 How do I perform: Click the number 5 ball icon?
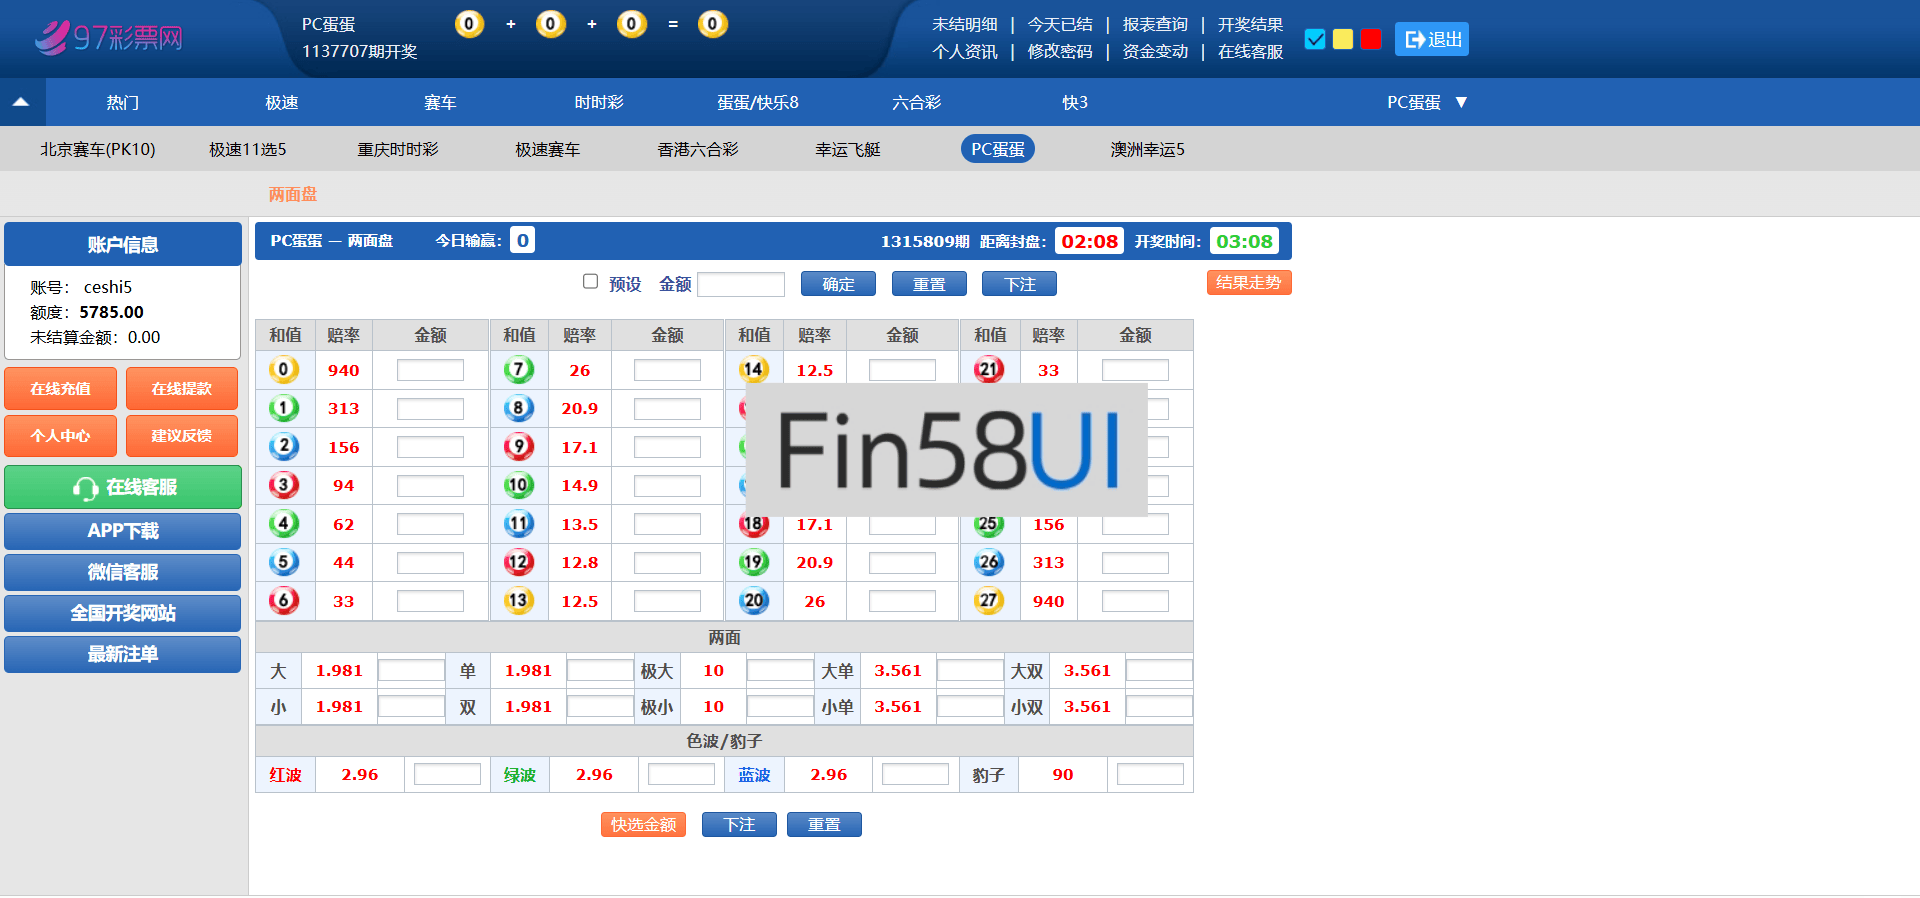tap(284, 562)
